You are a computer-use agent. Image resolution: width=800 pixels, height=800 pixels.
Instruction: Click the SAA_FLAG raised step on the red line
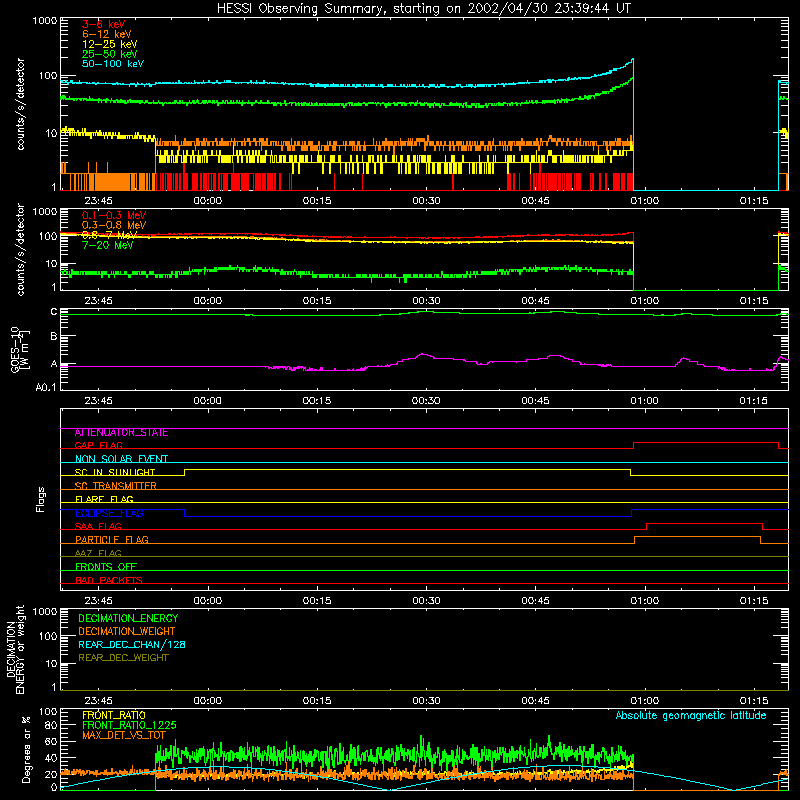705,524
